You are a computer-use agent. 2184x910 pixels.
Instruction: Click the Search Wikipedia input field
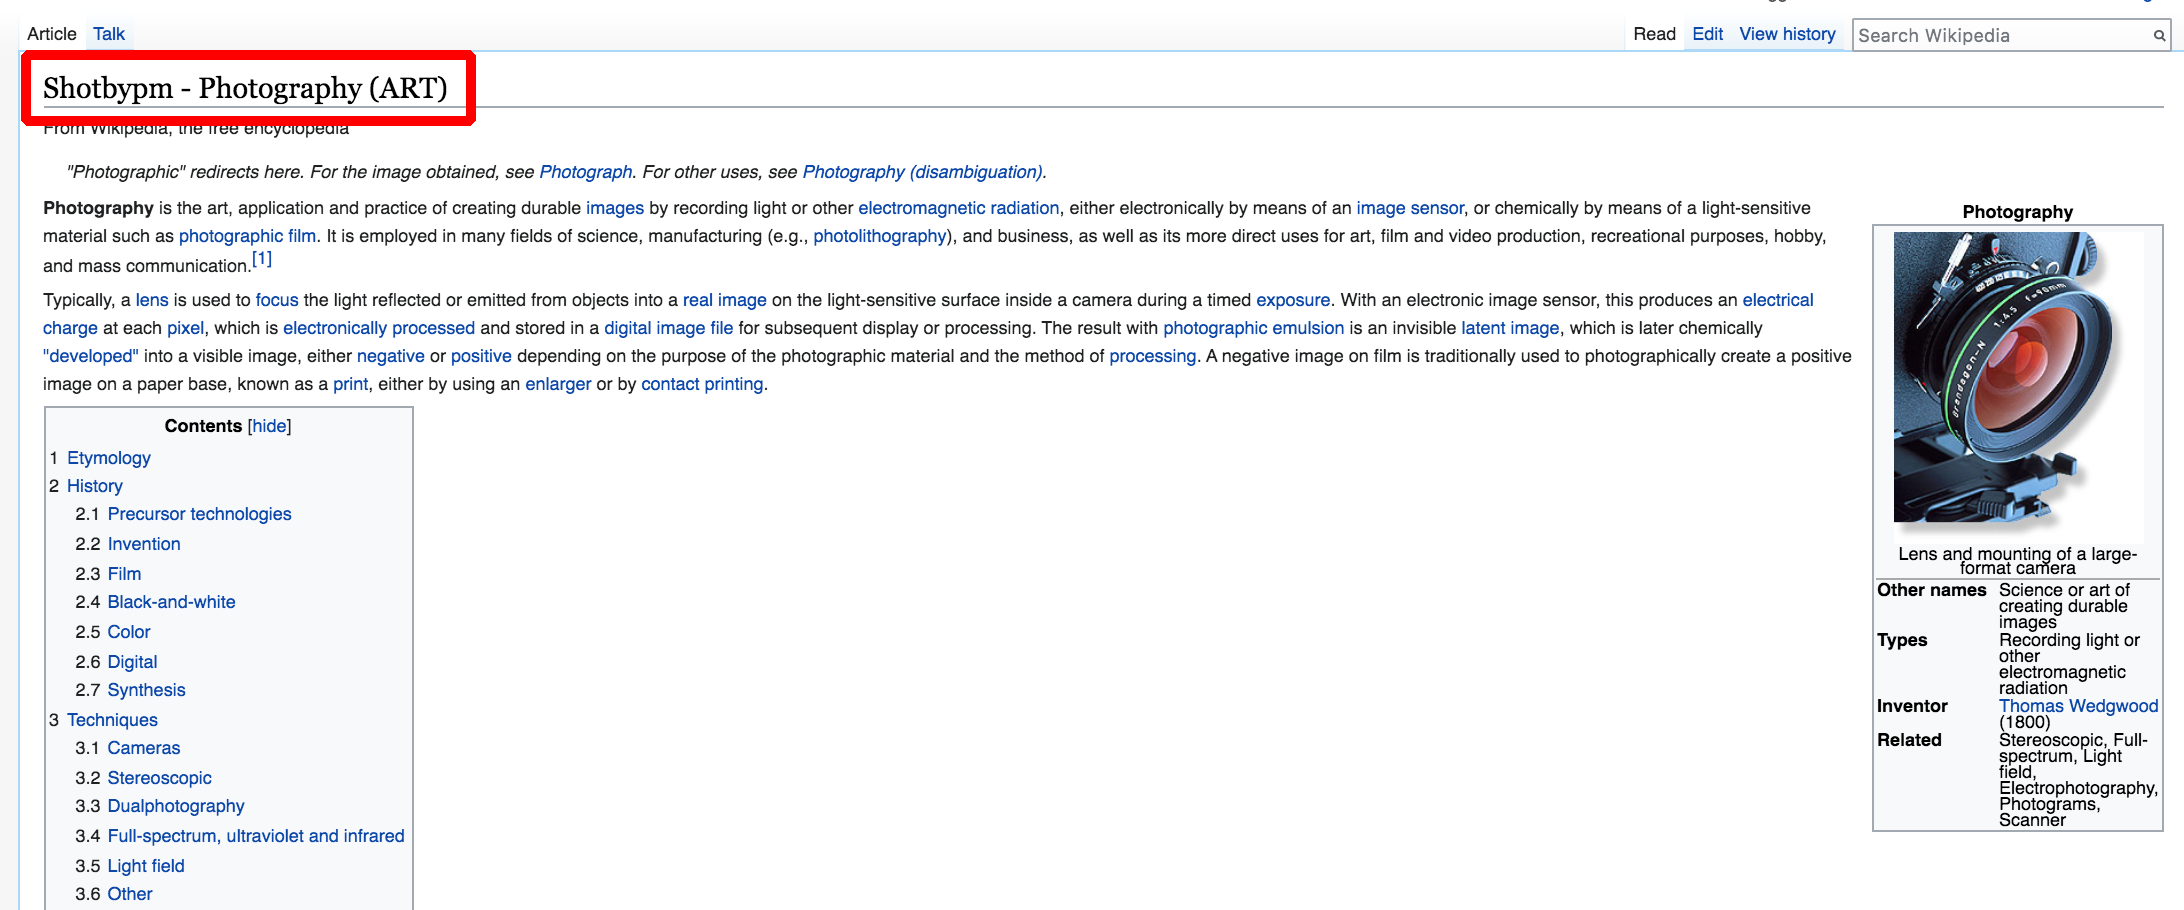click(x=2000, y=36)
